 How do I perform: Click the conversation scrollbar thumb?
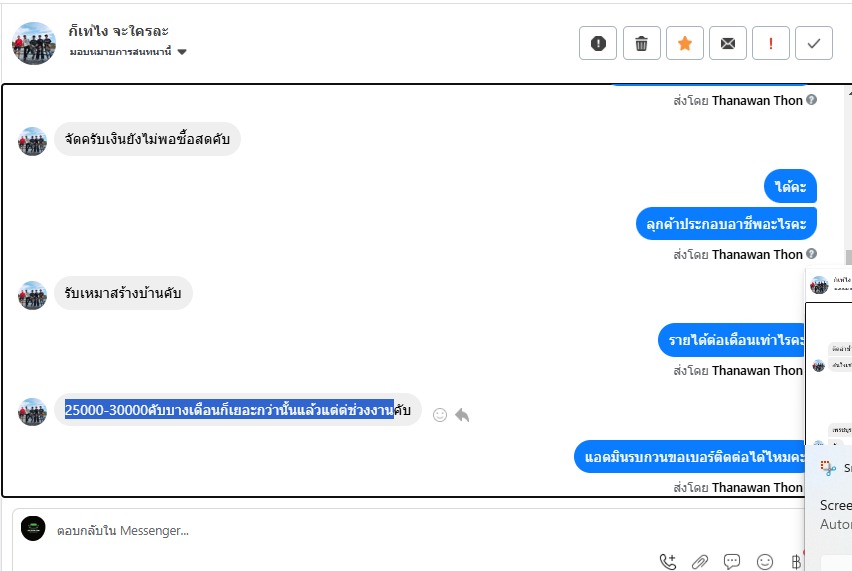click(848, 256)
